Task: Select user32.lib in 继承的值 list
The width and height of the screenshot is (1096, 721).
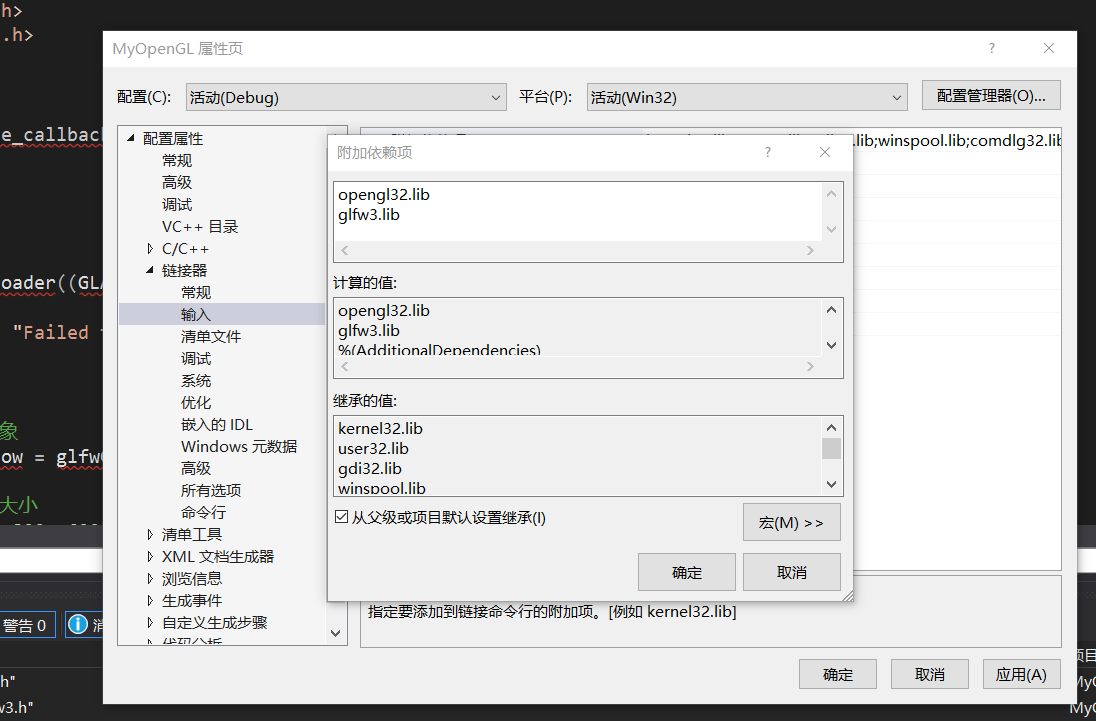Action: click(x=373, y=449)
